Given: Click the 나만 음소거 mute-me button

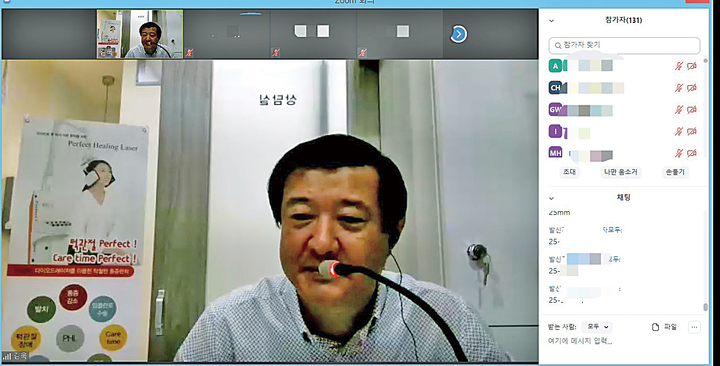Looking at the screenshot, I should tap(621, 172).
